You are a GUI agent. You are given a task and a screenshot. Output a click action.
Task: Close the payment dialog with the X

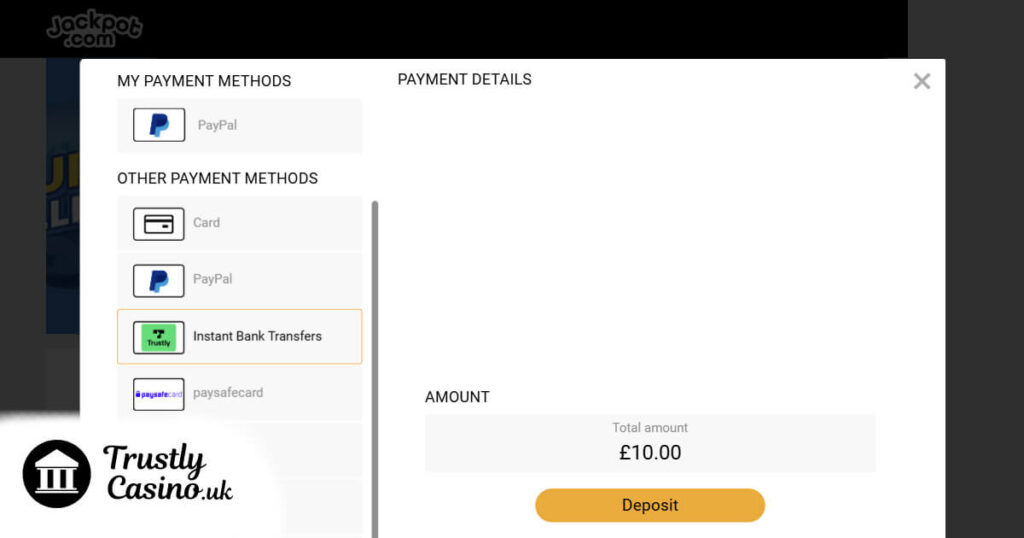tap(921, 81)
